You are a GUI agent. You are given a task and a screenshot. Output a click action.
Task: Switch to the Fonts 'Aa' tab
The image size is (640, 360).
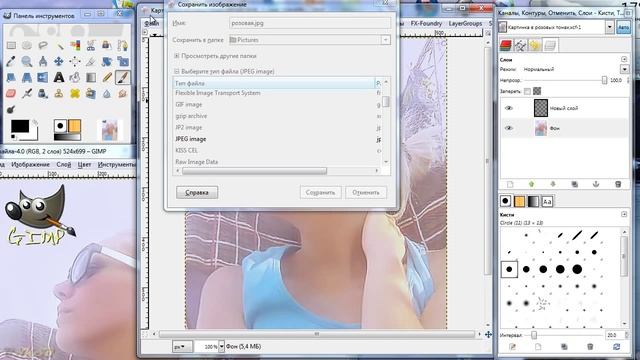[x=547, y=201]
